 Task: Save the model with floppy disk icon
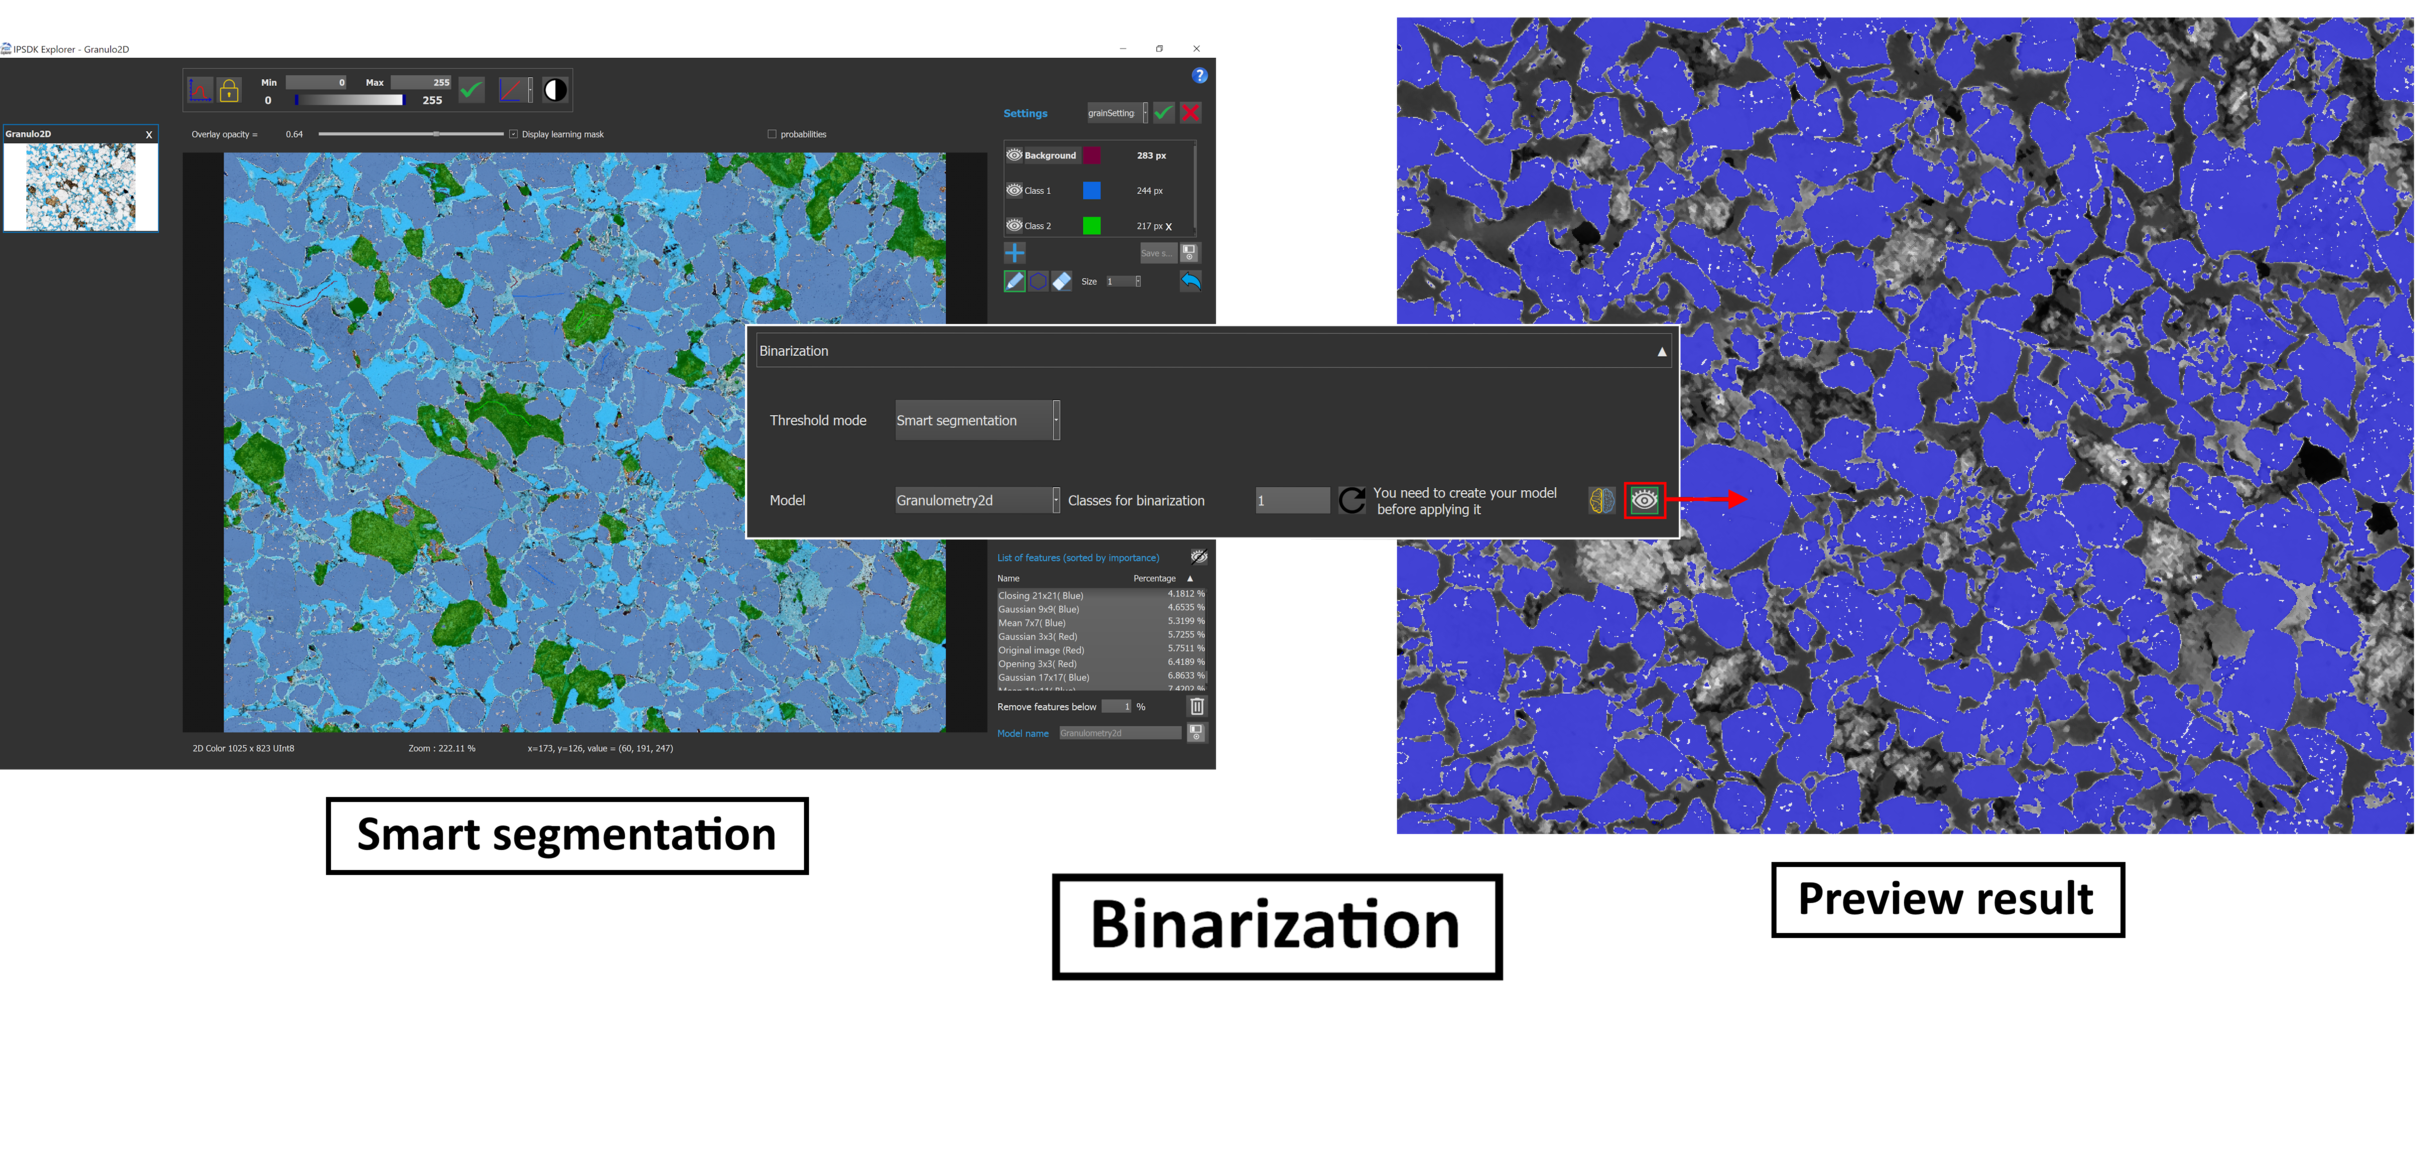1196,733
